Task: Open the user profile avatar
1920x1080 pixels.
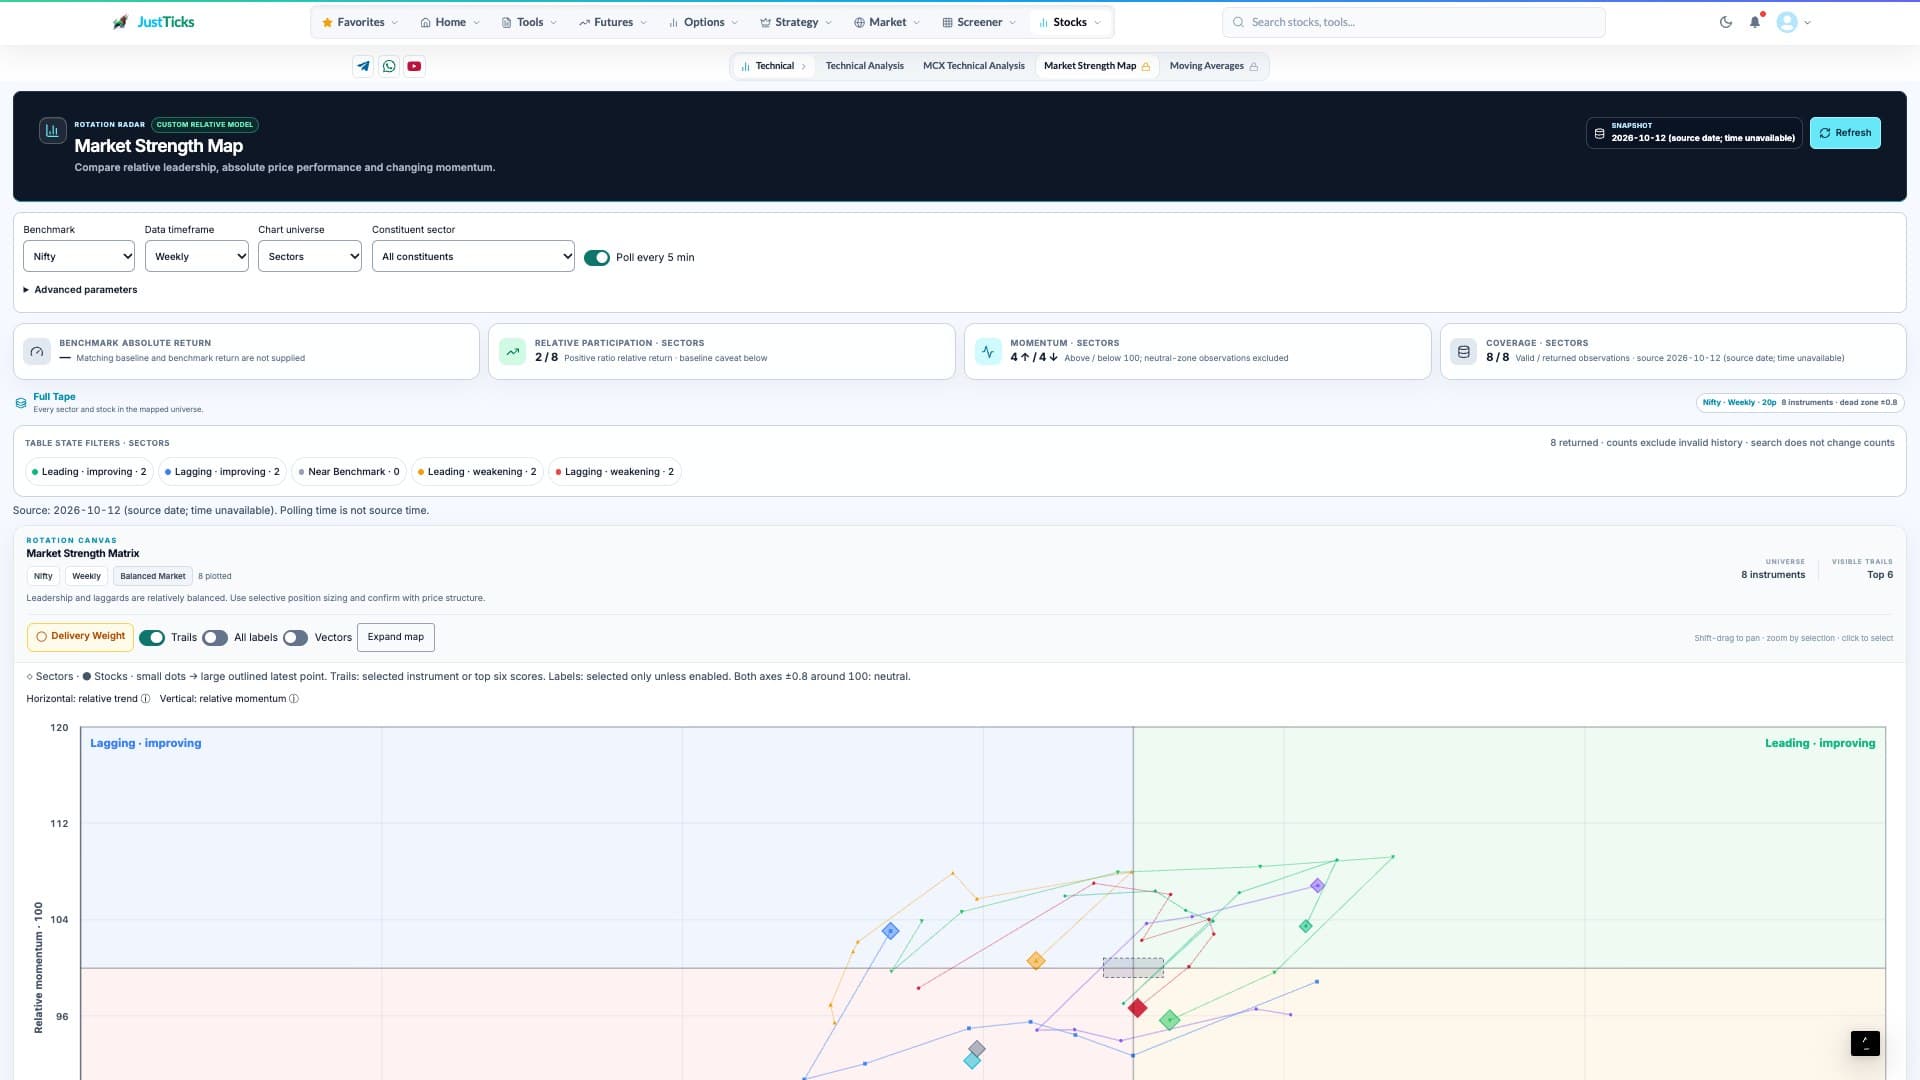Action: coord(1787,22)
